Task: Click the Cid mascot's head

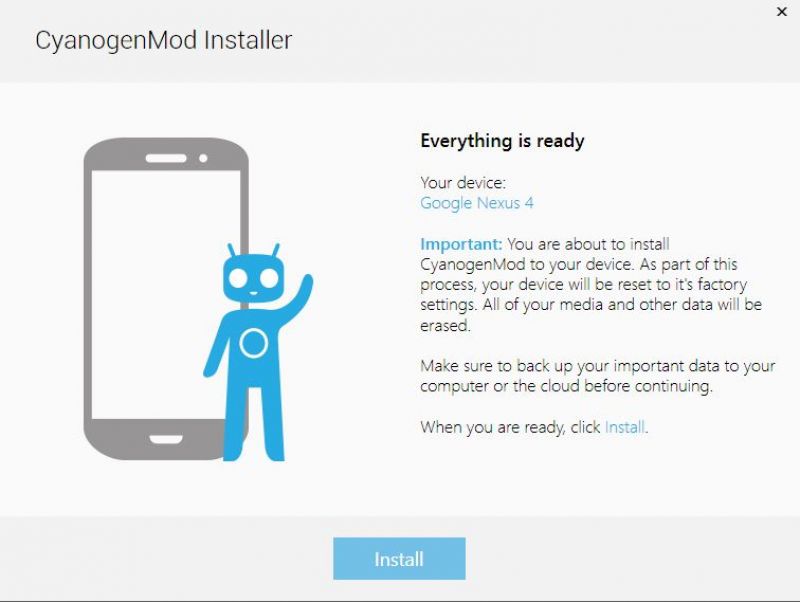Action: click(x=254, y=278)
